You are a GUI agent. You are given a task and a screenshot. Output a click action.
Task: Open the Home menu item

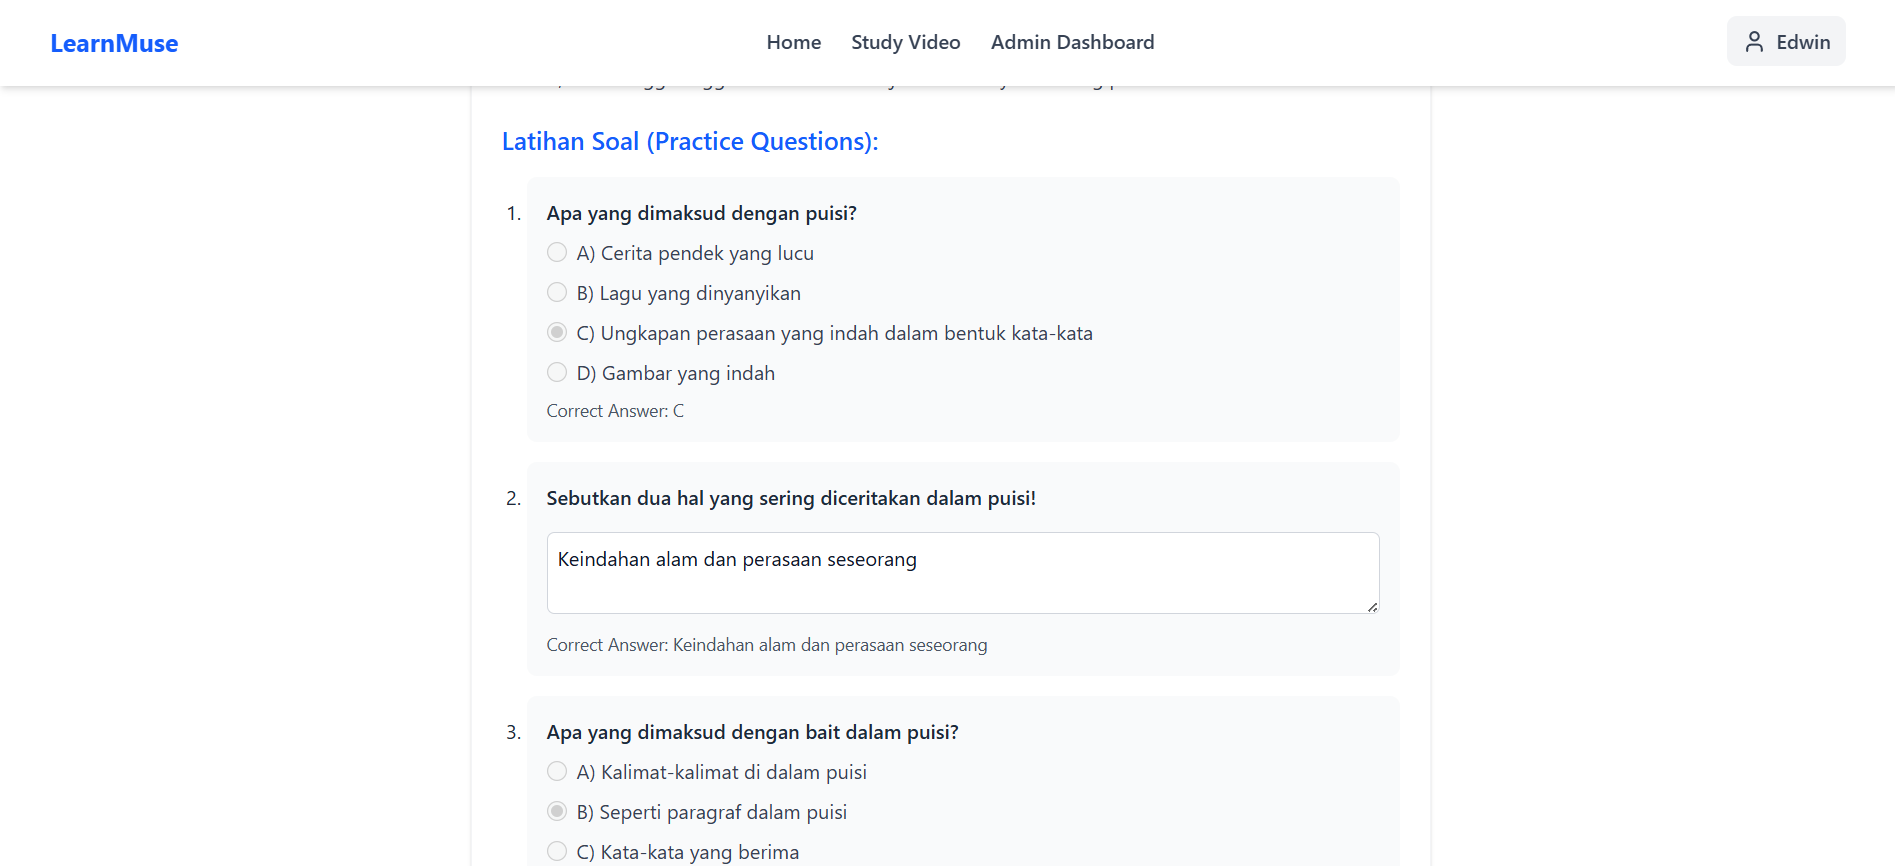click(793, 42)
